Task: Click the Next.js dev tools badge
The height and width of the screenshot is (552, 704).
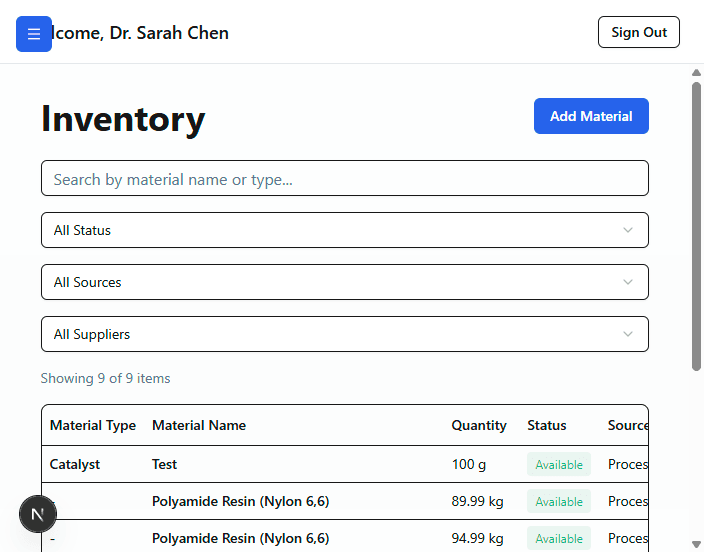Action: [x=38, y=514]
